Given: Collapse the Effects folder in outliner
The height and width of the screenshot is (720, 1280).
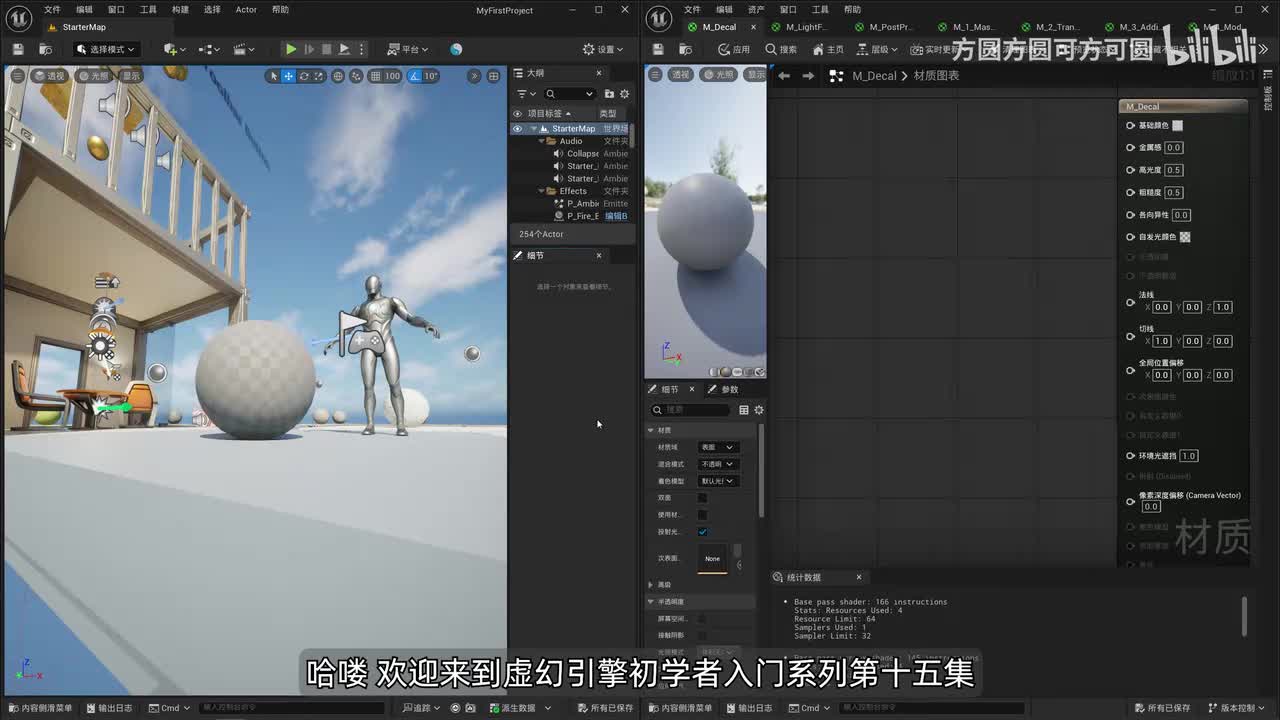Looking at the screenshot, I should coord(540,191).
